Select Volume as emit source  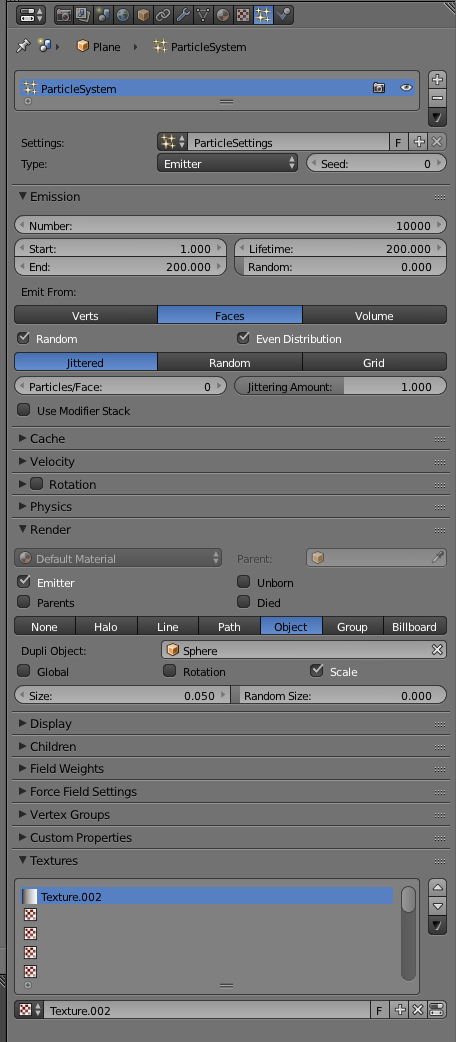[x=374, y=316]
